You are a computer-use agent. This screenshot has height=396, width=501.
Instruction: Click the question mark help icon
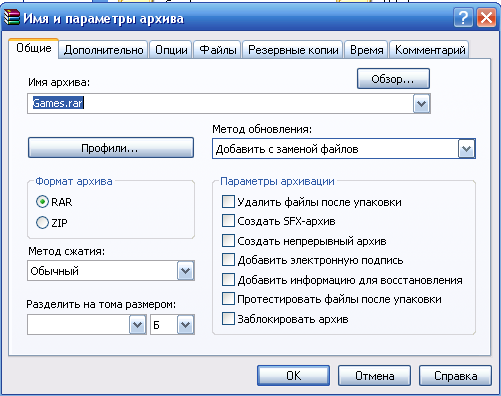[x=463, y=18]
